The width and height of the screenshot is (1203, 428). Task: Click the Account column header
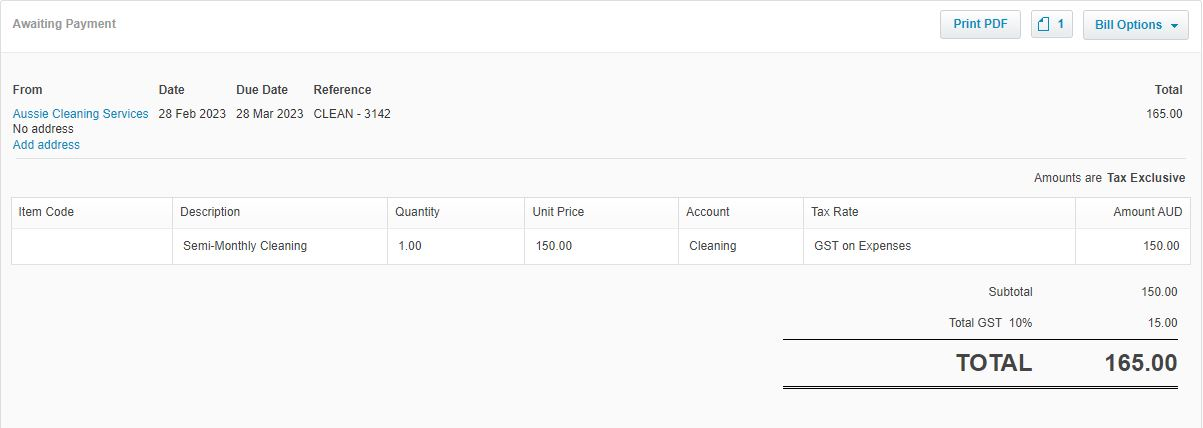(x=707, y=212)
